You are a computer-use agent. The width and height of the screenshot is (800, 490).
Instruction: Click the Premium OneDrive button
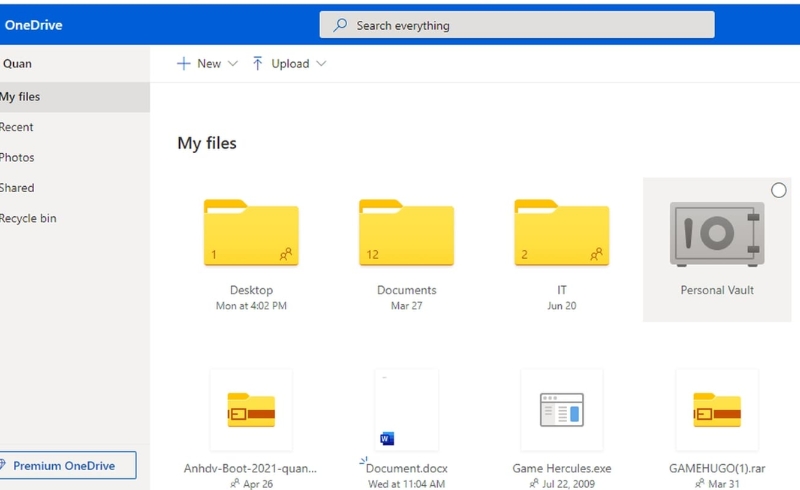click(68, 465)
